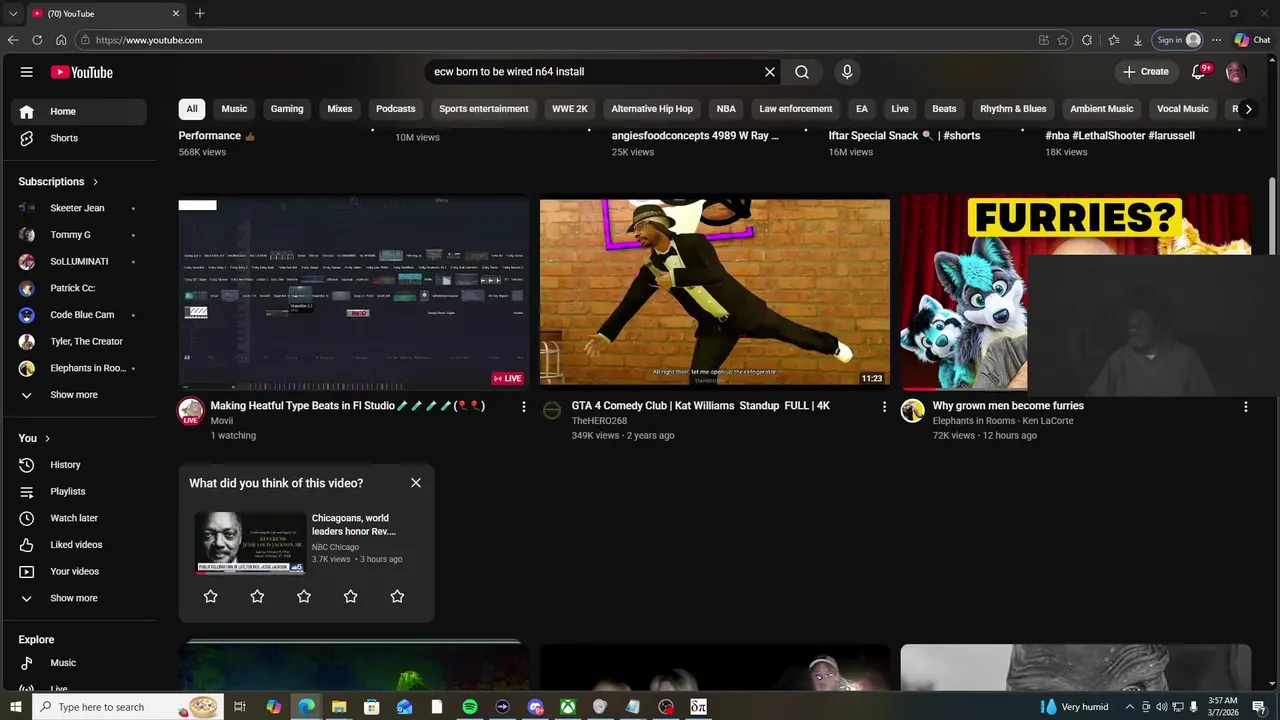Open the TheHERO268 channel link
The image size is (1280, 720).
pos(599,421)
